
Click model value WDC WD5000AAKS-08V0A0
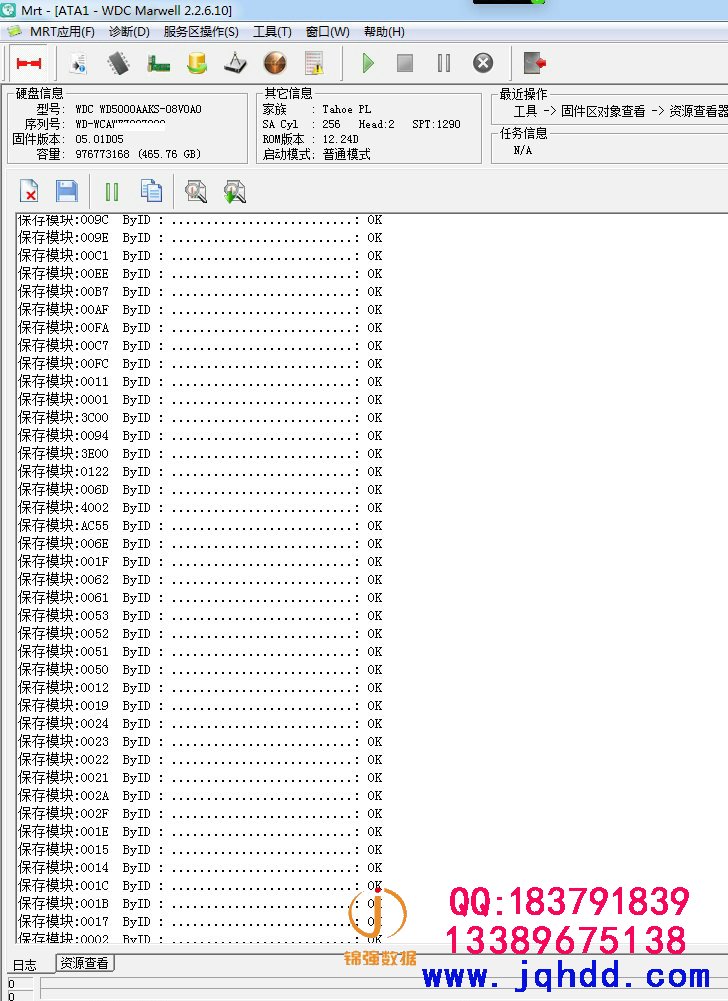139,109
